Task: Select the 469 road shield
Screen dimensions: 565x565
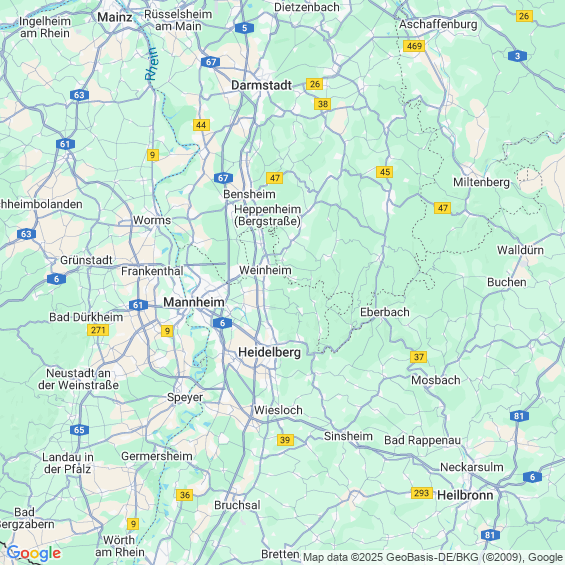Action: coord(414,46)
